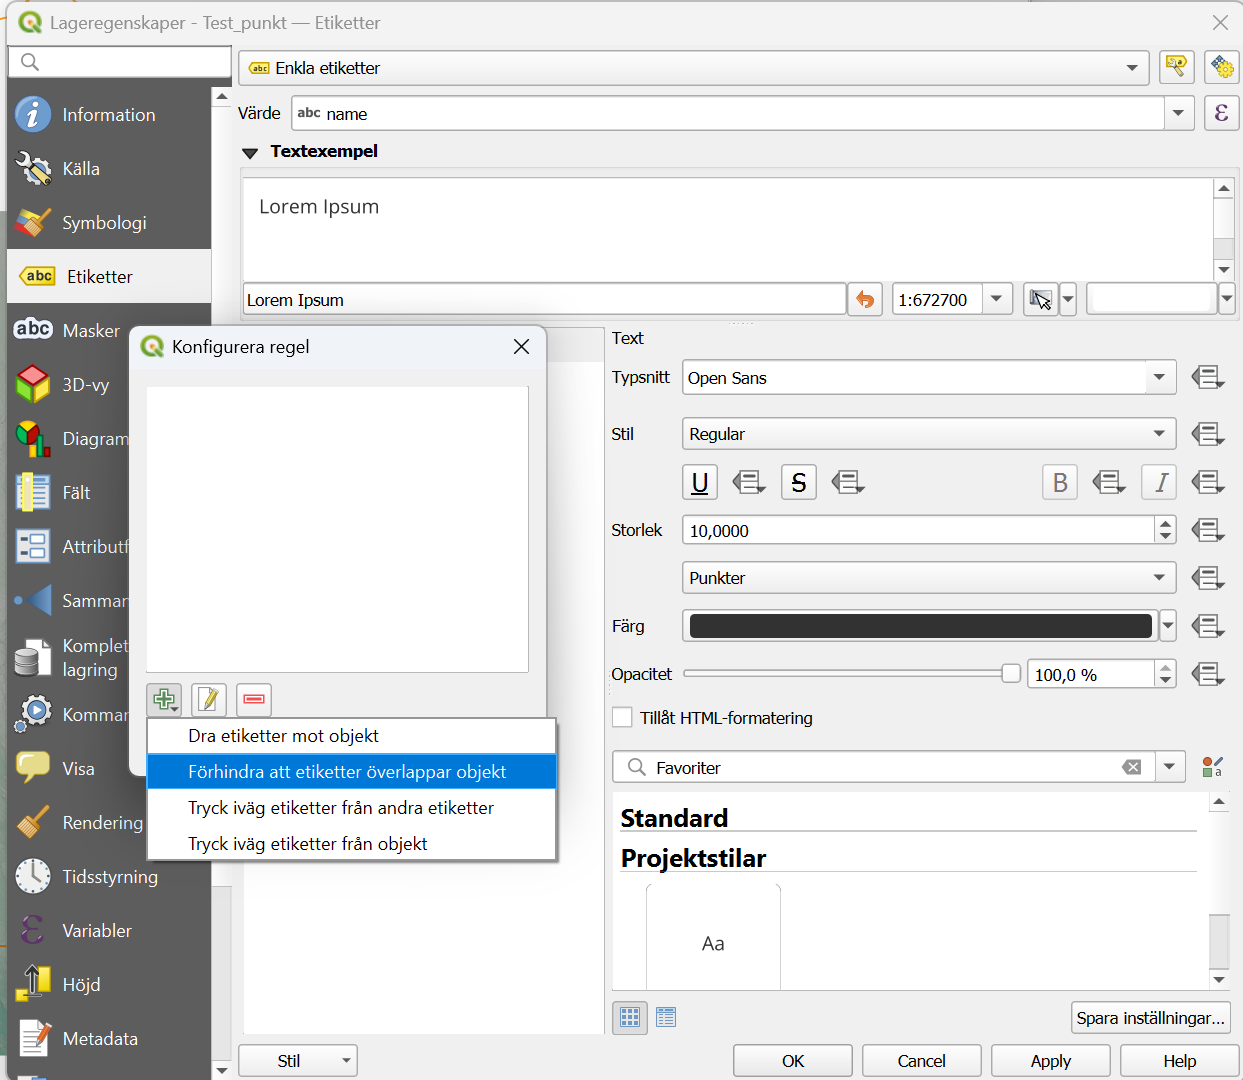Open the Punkter unit dropdown
The width and height of the screenshot is (1243, 1080).
pyautogui.click(x=929, y=578)
